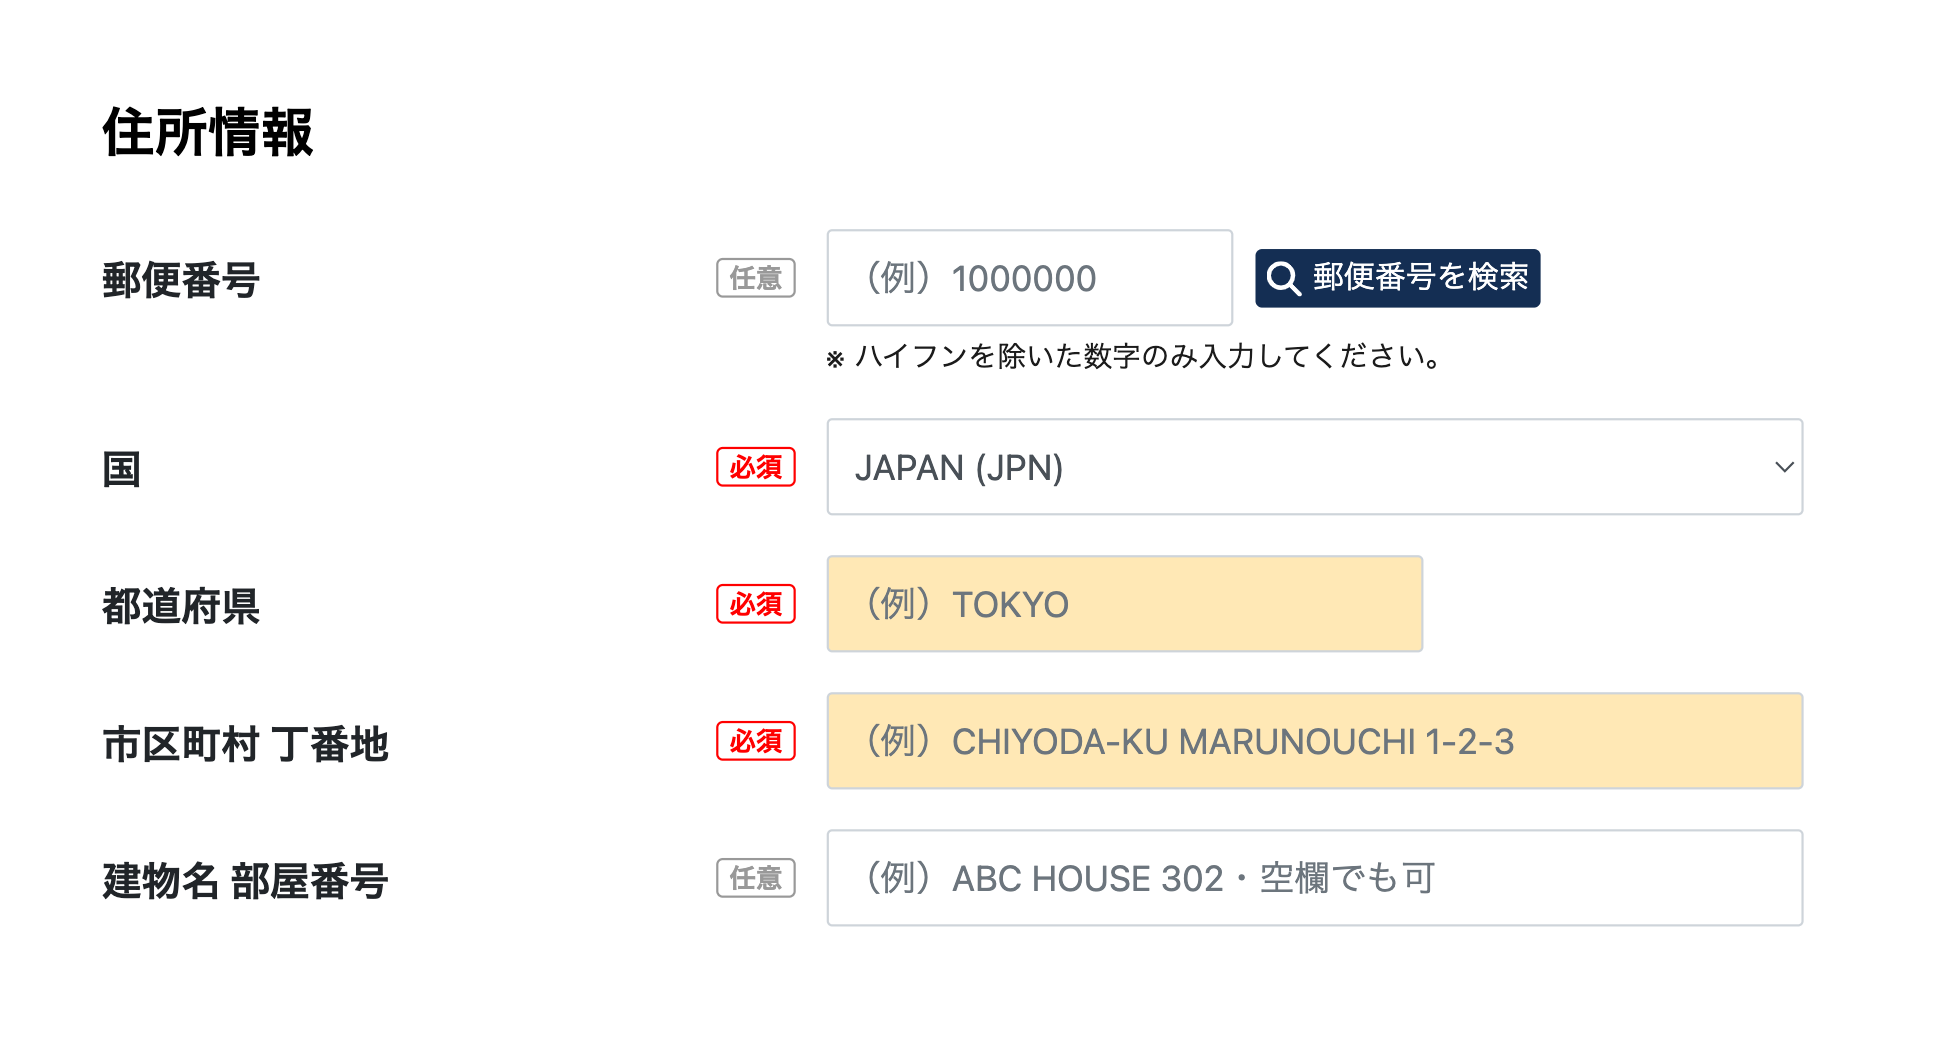Click the 任意 badge beside 建物名 部屋番号
Screen dimensions: 1944x1057
[x=756, y=878]
